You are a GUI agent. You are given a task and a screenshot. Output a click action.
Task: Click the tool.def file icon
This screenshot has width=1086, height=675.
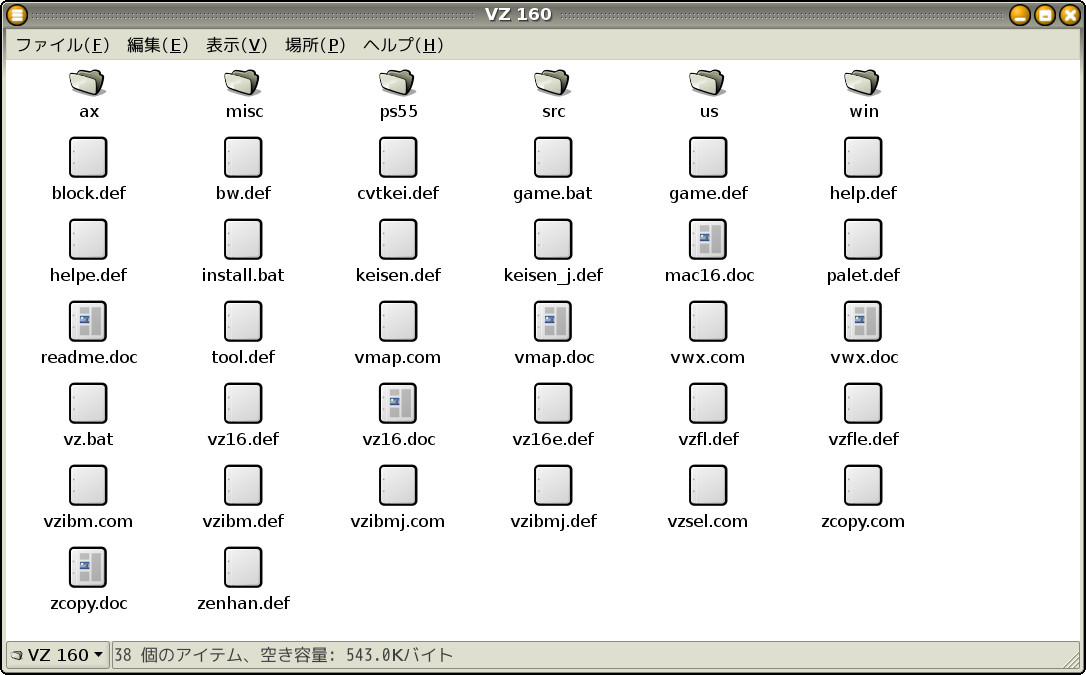(243, 321)
